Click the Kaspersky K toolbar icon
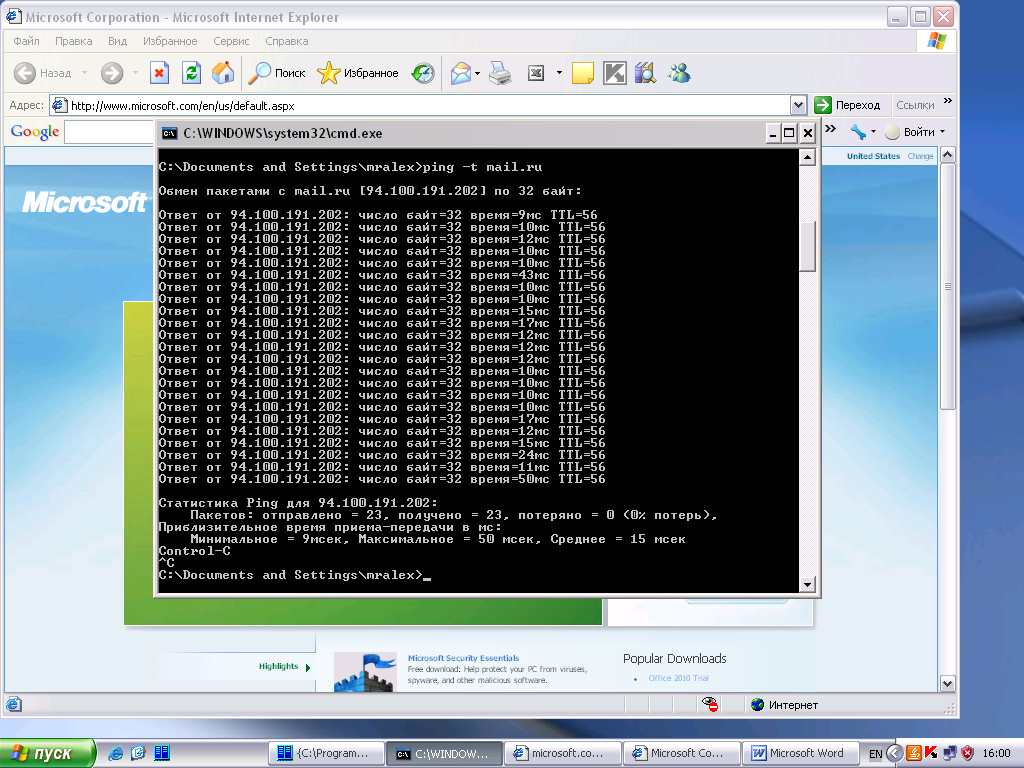Image resolution: width=1024 pixels, height=768 pixels. pyautogui.click(x=615, y=73)
